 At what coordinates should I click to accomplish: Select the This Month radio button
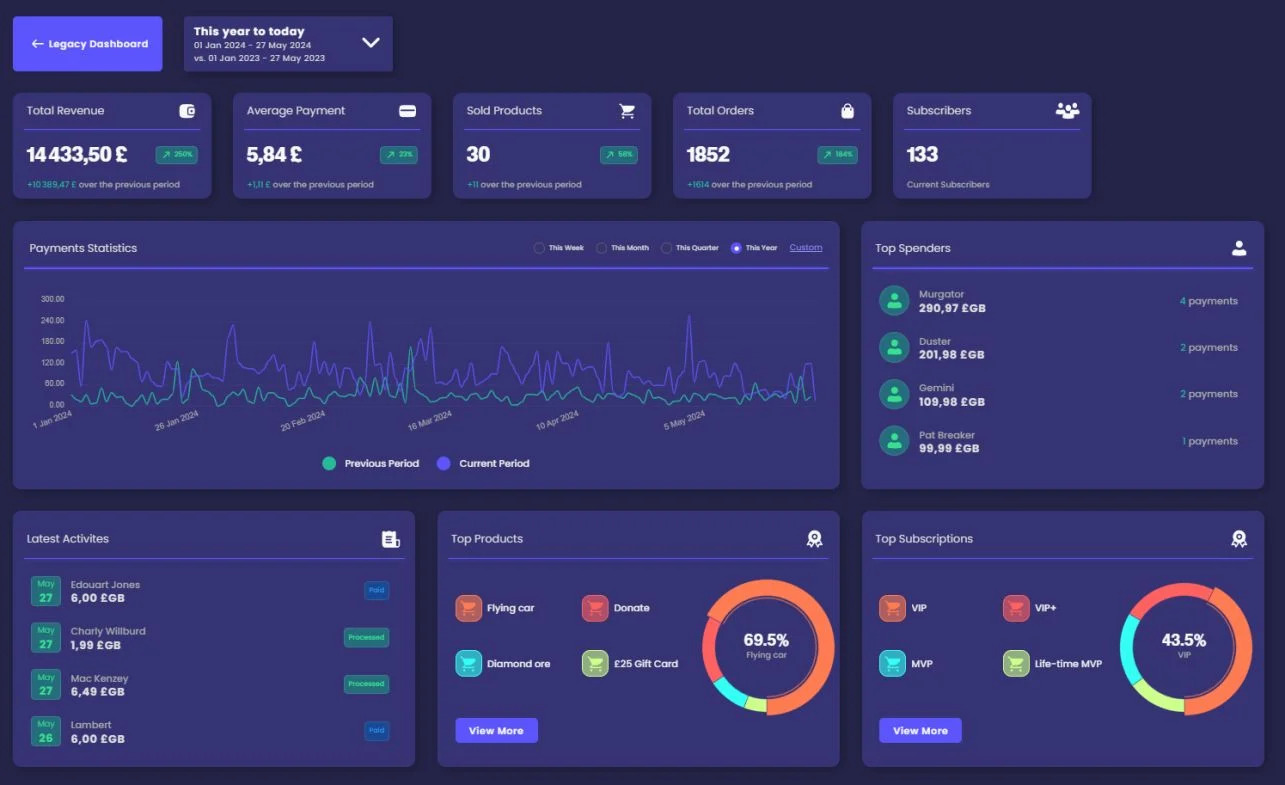(x=602, y=248)
